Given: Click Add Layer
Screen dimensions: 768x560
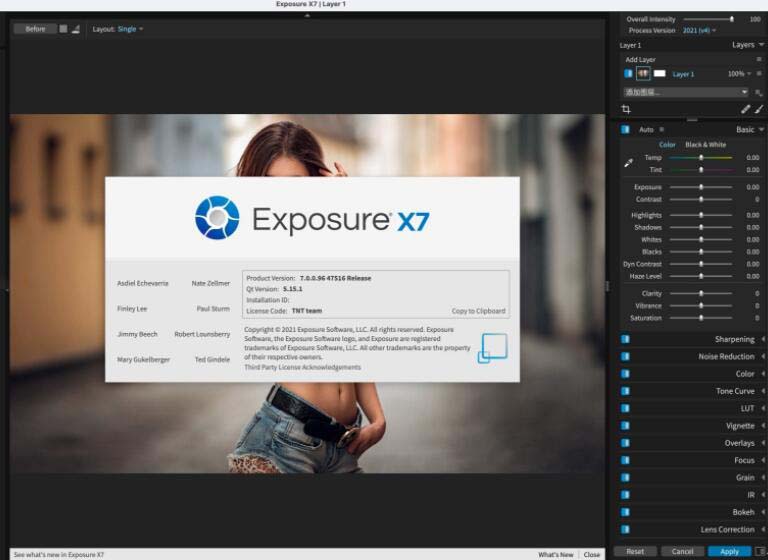Looking at the screenshot, I should tap(640, 59).
